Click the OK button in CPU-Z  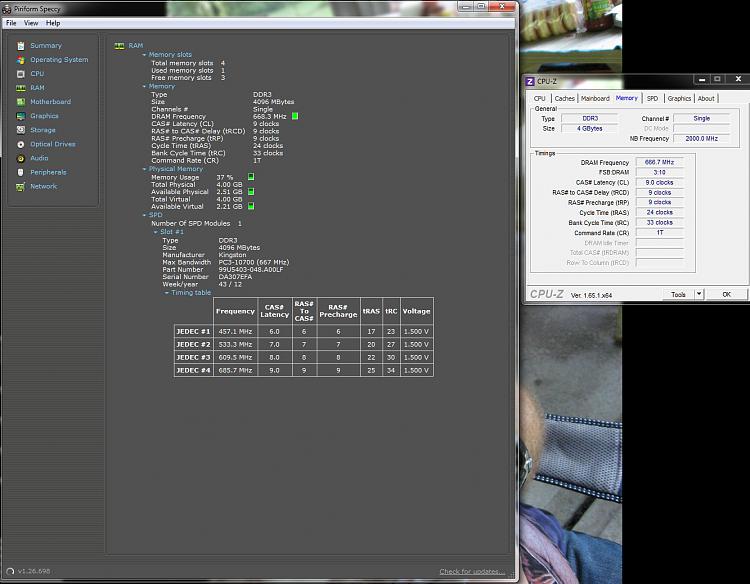tap(727, 295)
